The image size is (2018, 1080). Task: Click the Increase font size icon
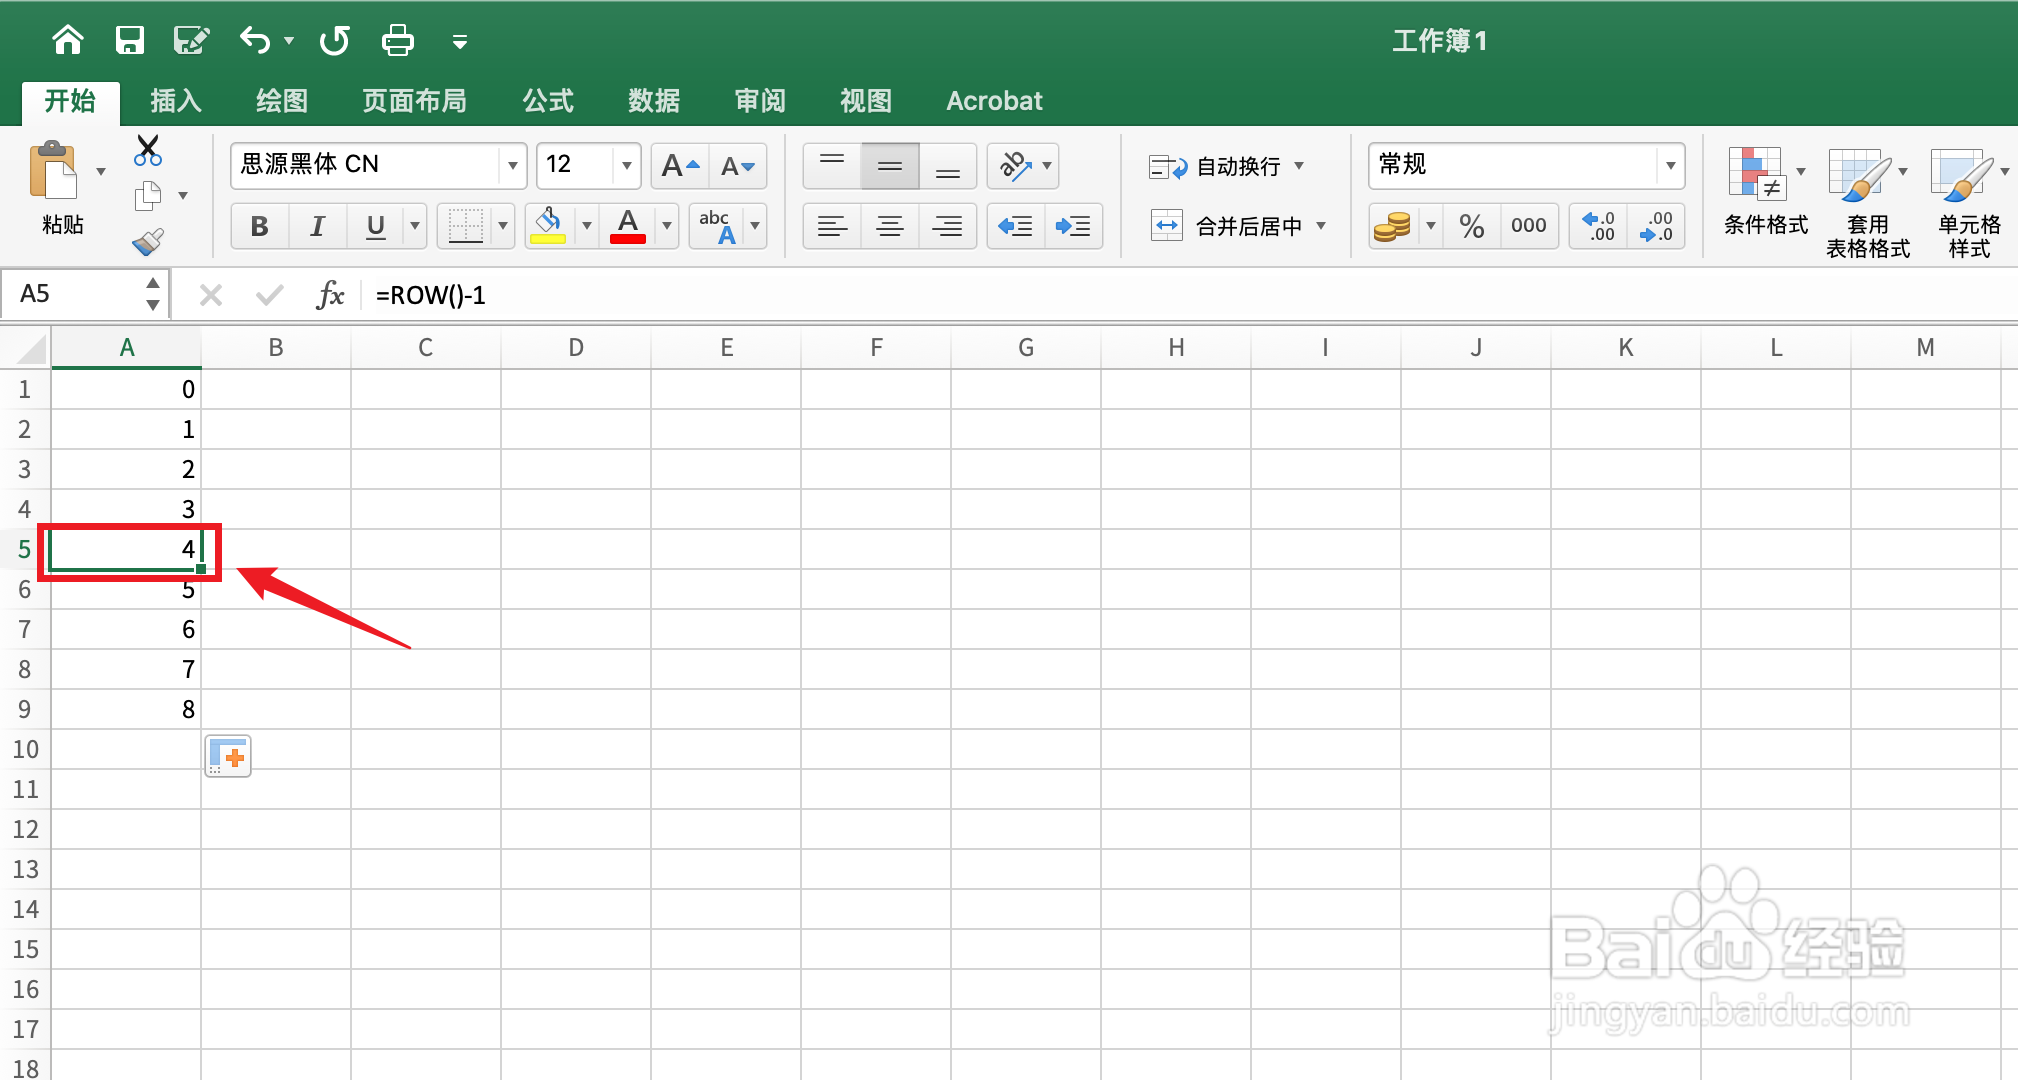[680, 166]
